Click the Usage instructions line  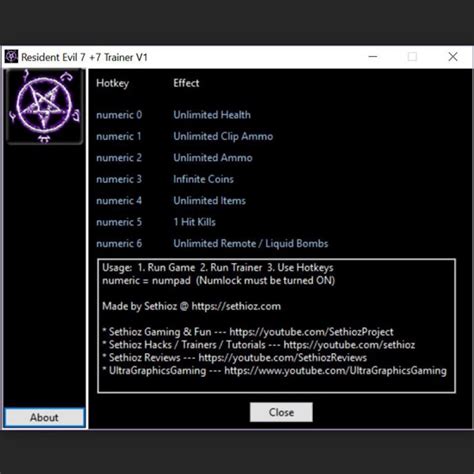coord(218,268)
